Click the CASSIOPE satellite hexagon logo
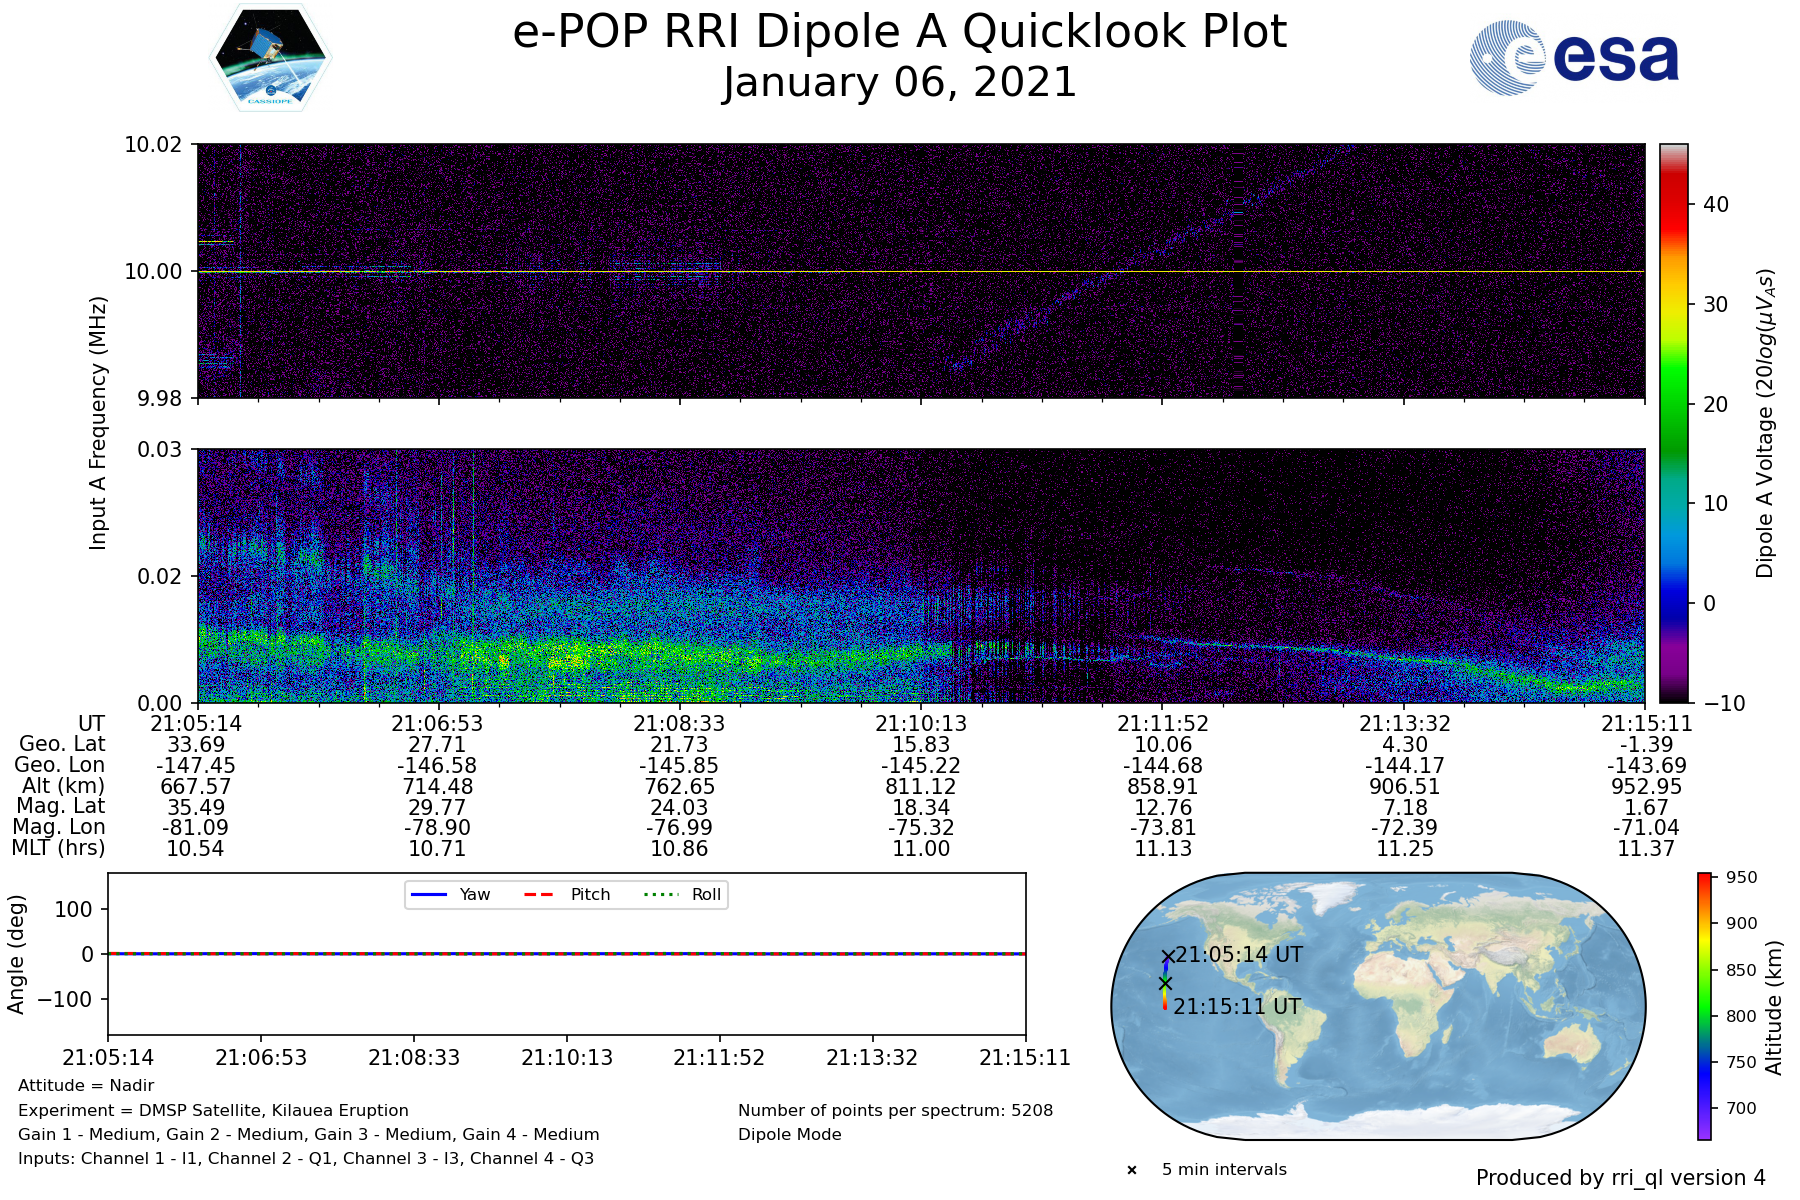 pos(271,57)
